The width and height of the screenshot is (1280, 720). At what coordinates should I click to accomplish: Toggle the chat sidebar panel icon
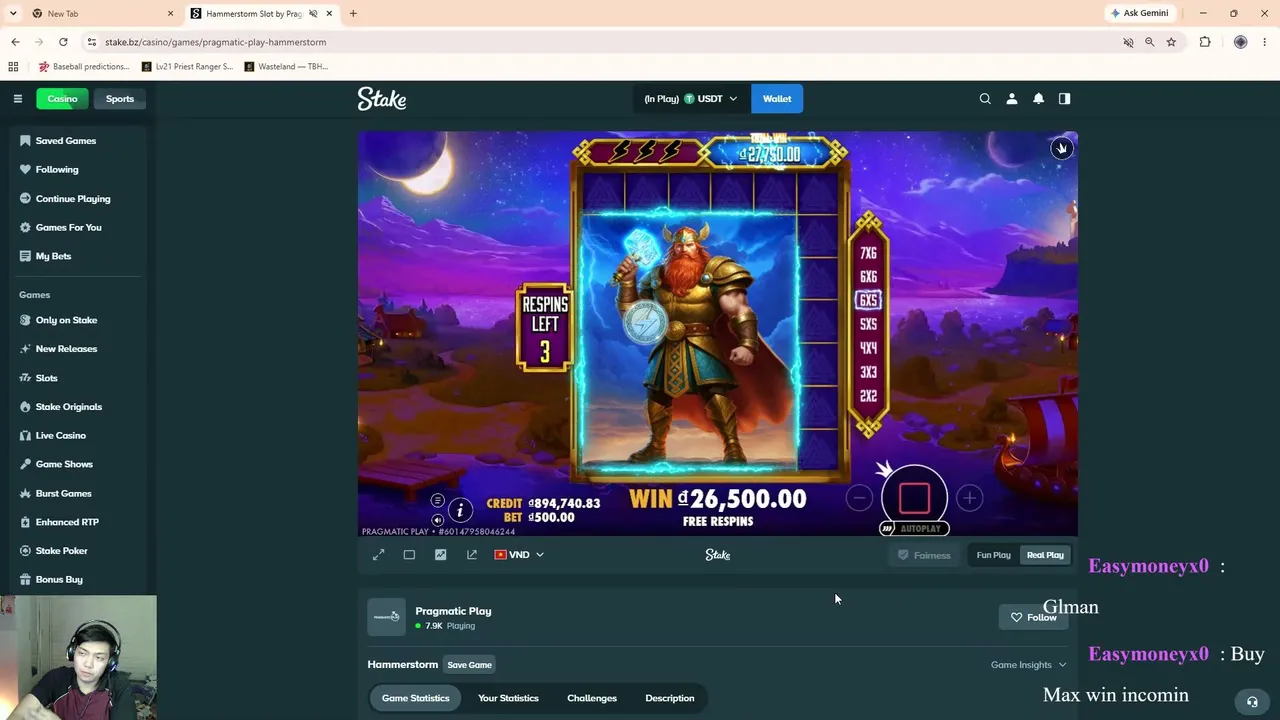[x=1064, y=99]
